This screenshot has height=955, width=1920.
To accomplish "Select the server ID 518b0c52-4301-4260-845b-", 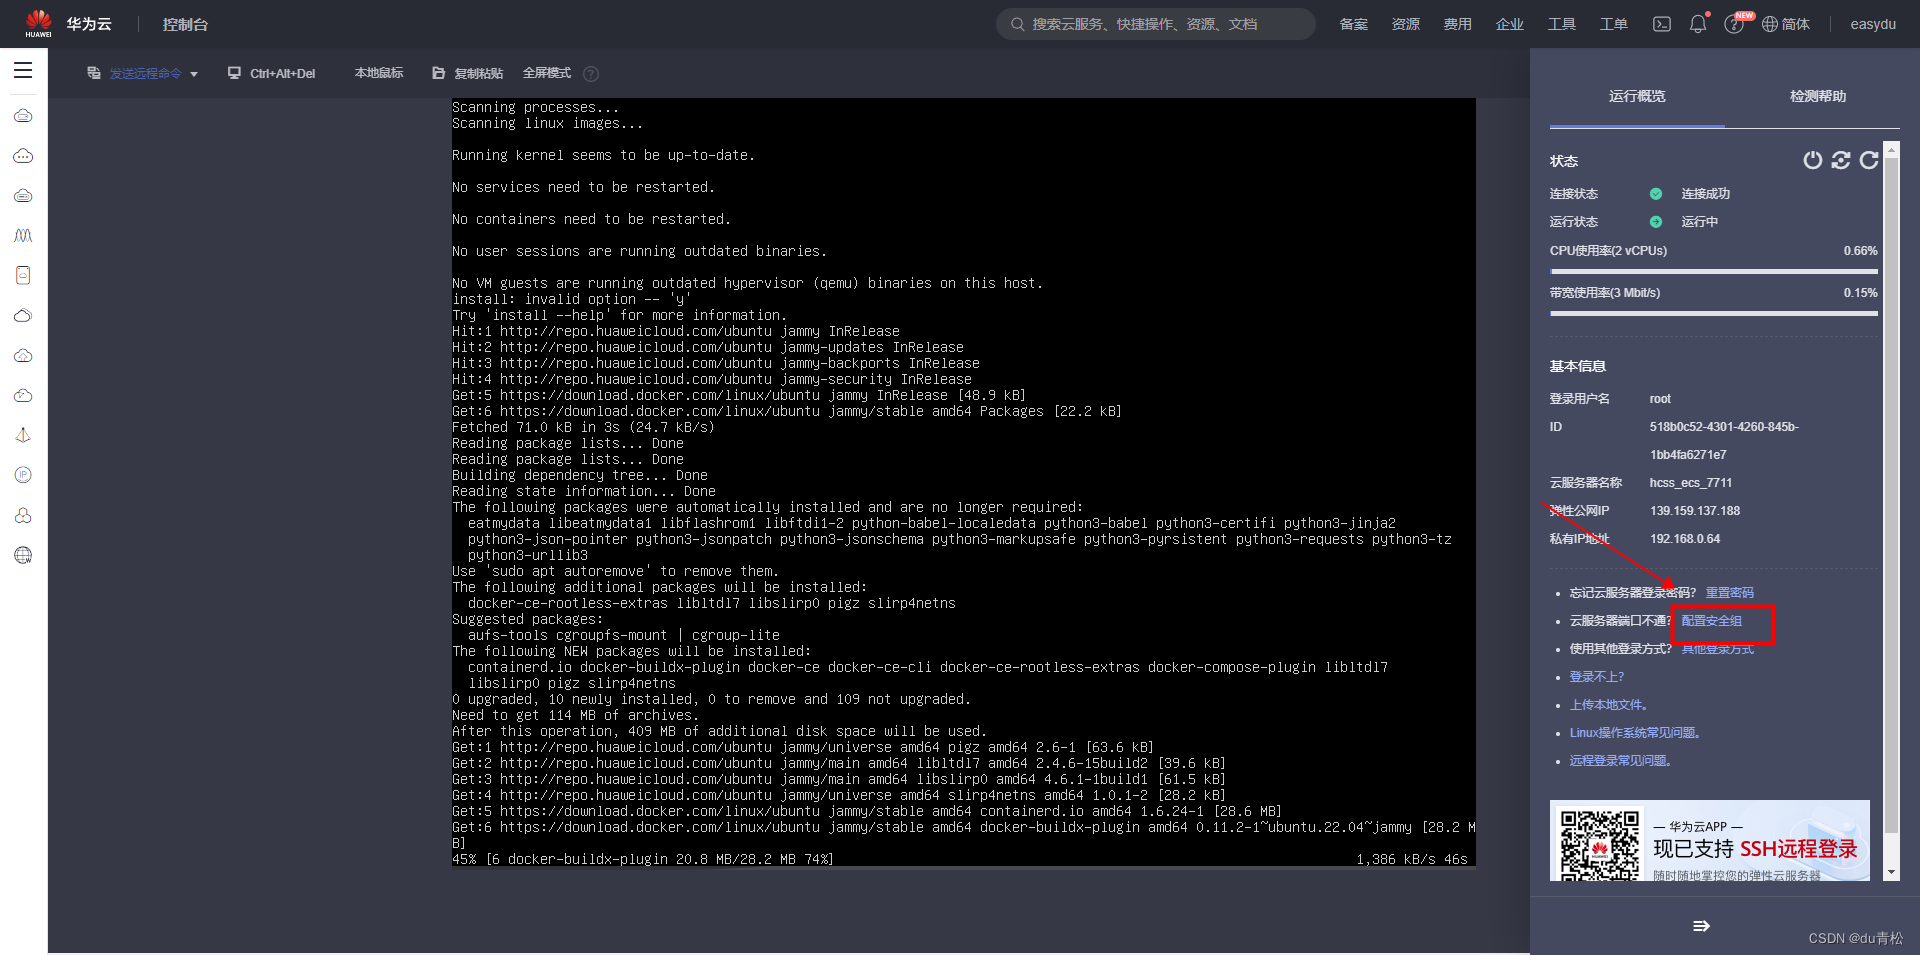I will coord(1724,427).
